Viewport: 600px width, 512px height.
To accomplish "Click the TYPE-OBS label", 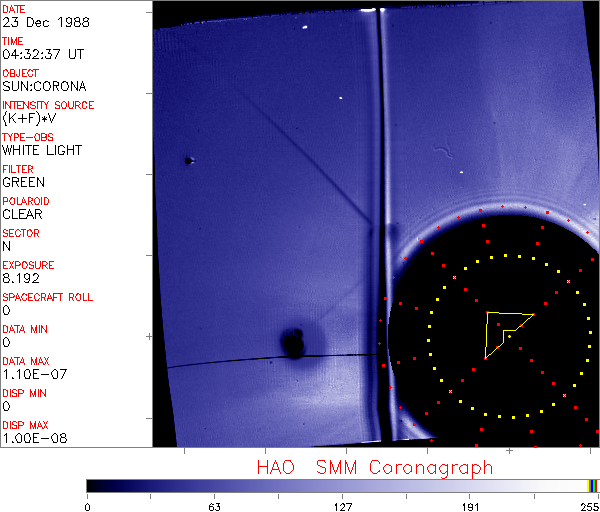I will [28, 137].
